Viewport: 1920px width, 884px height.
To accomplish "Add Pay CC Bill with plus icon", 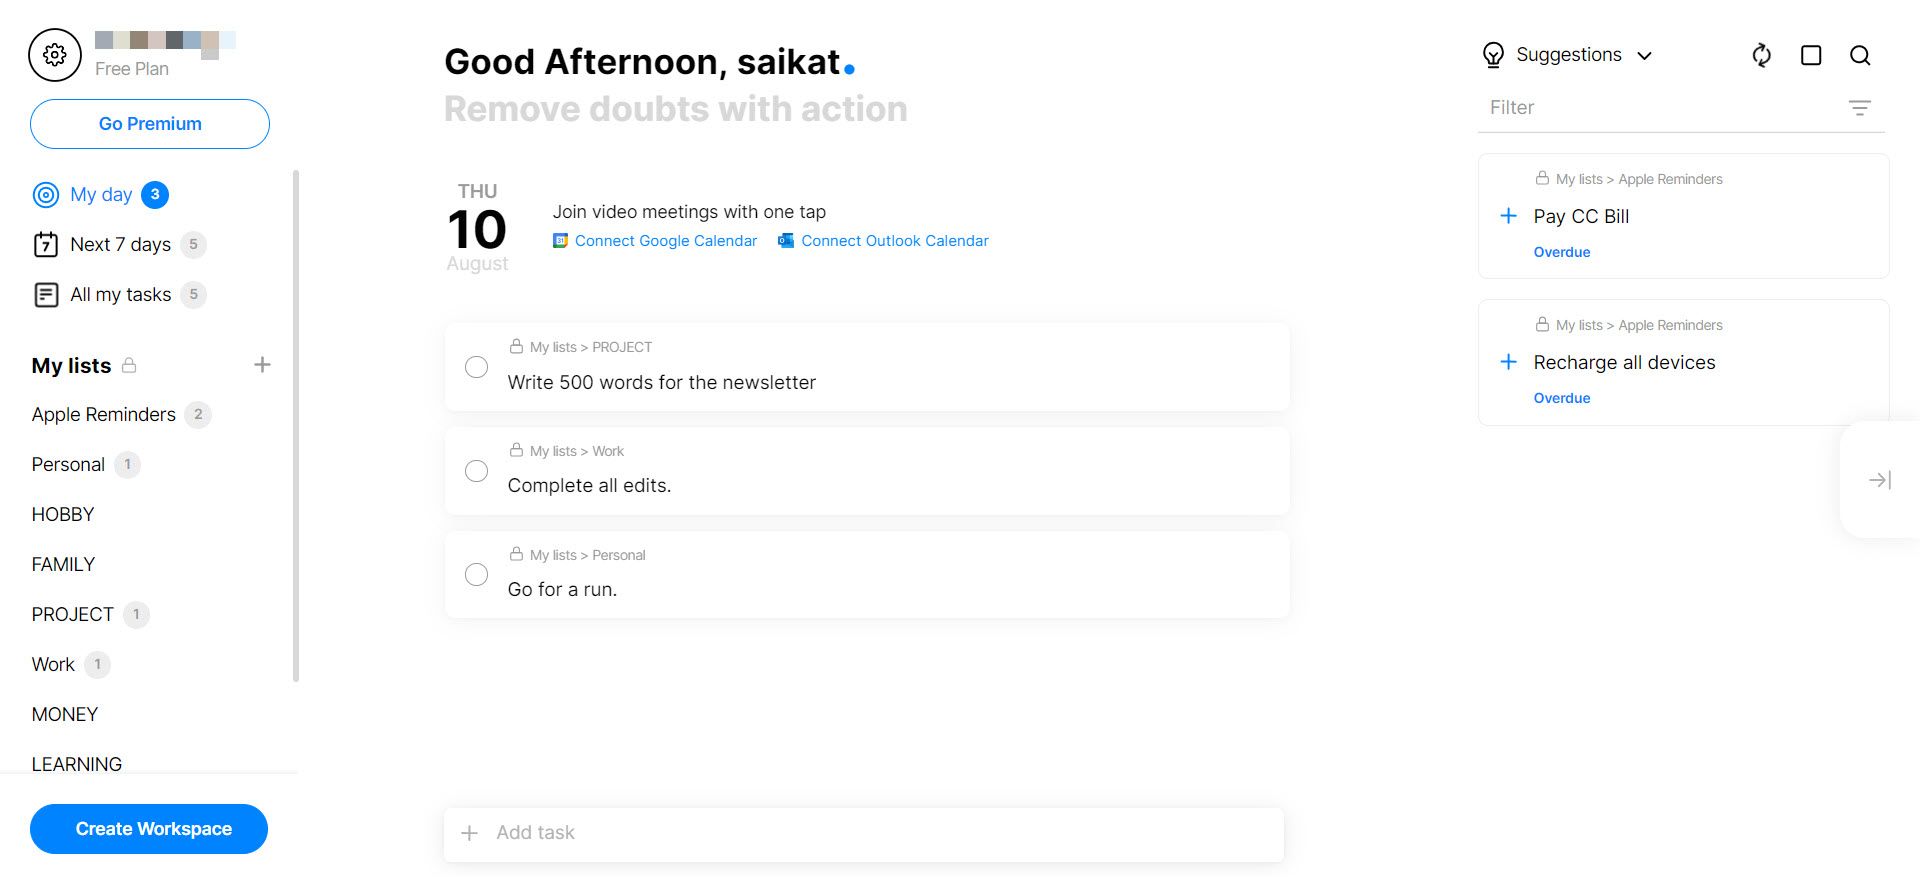I will point(1509,216).
